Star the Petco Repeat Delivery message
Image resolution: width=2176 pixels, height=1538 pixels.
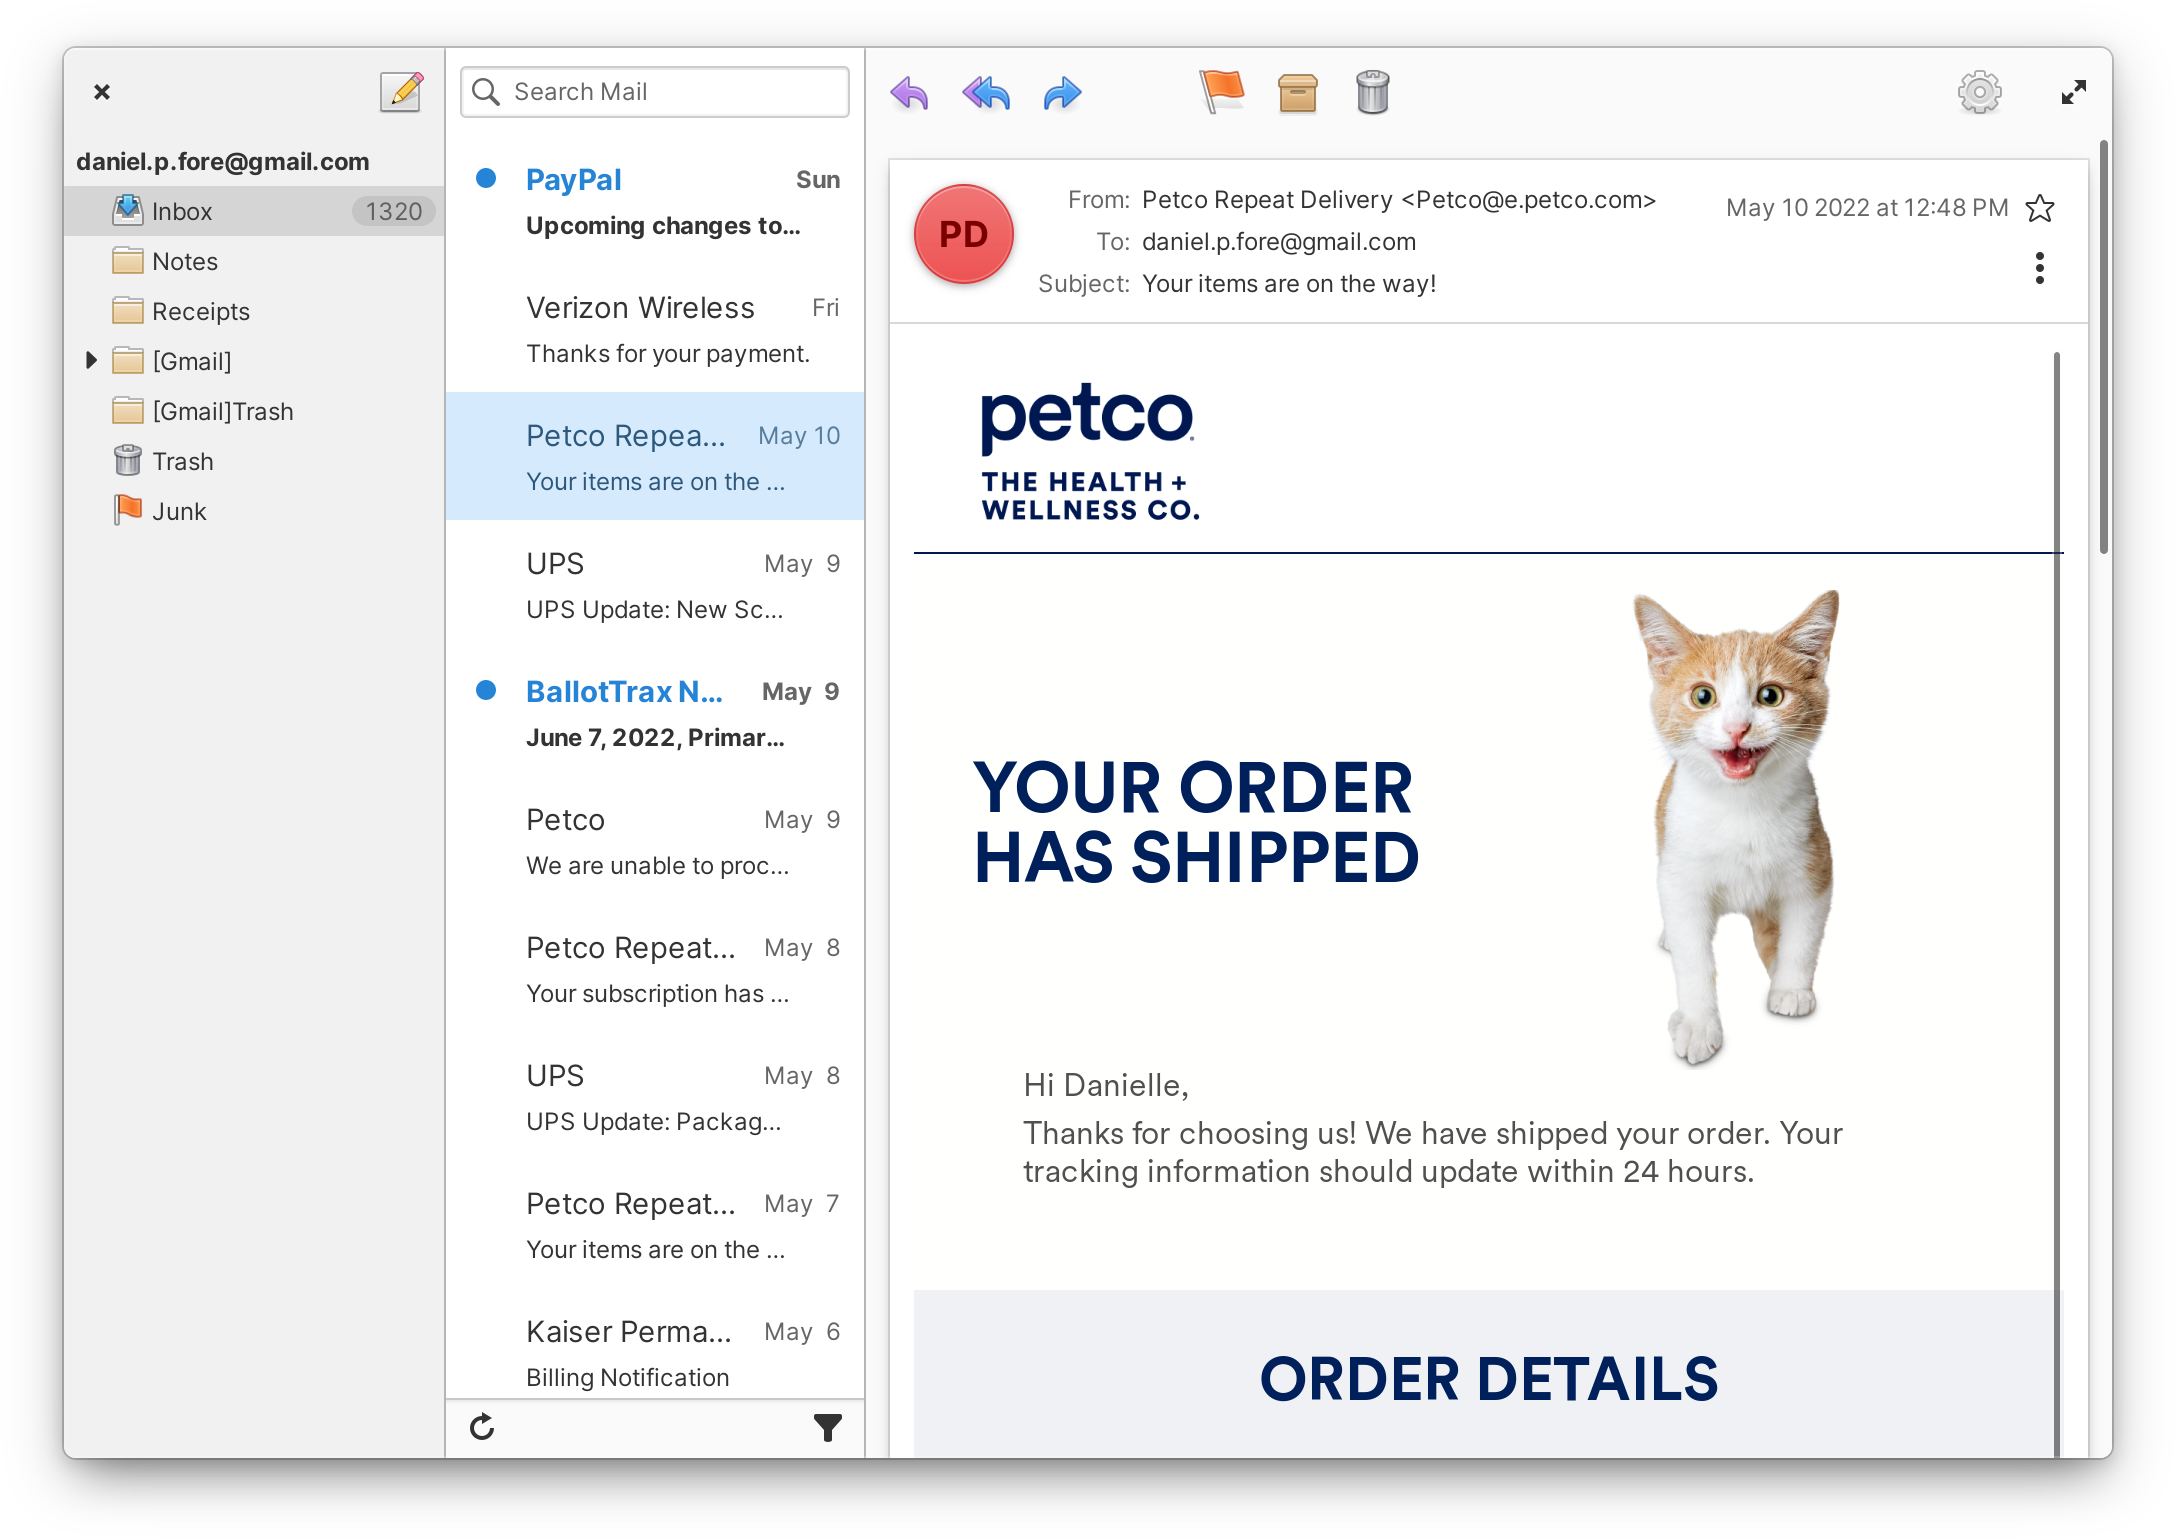tap(2040, 208)
